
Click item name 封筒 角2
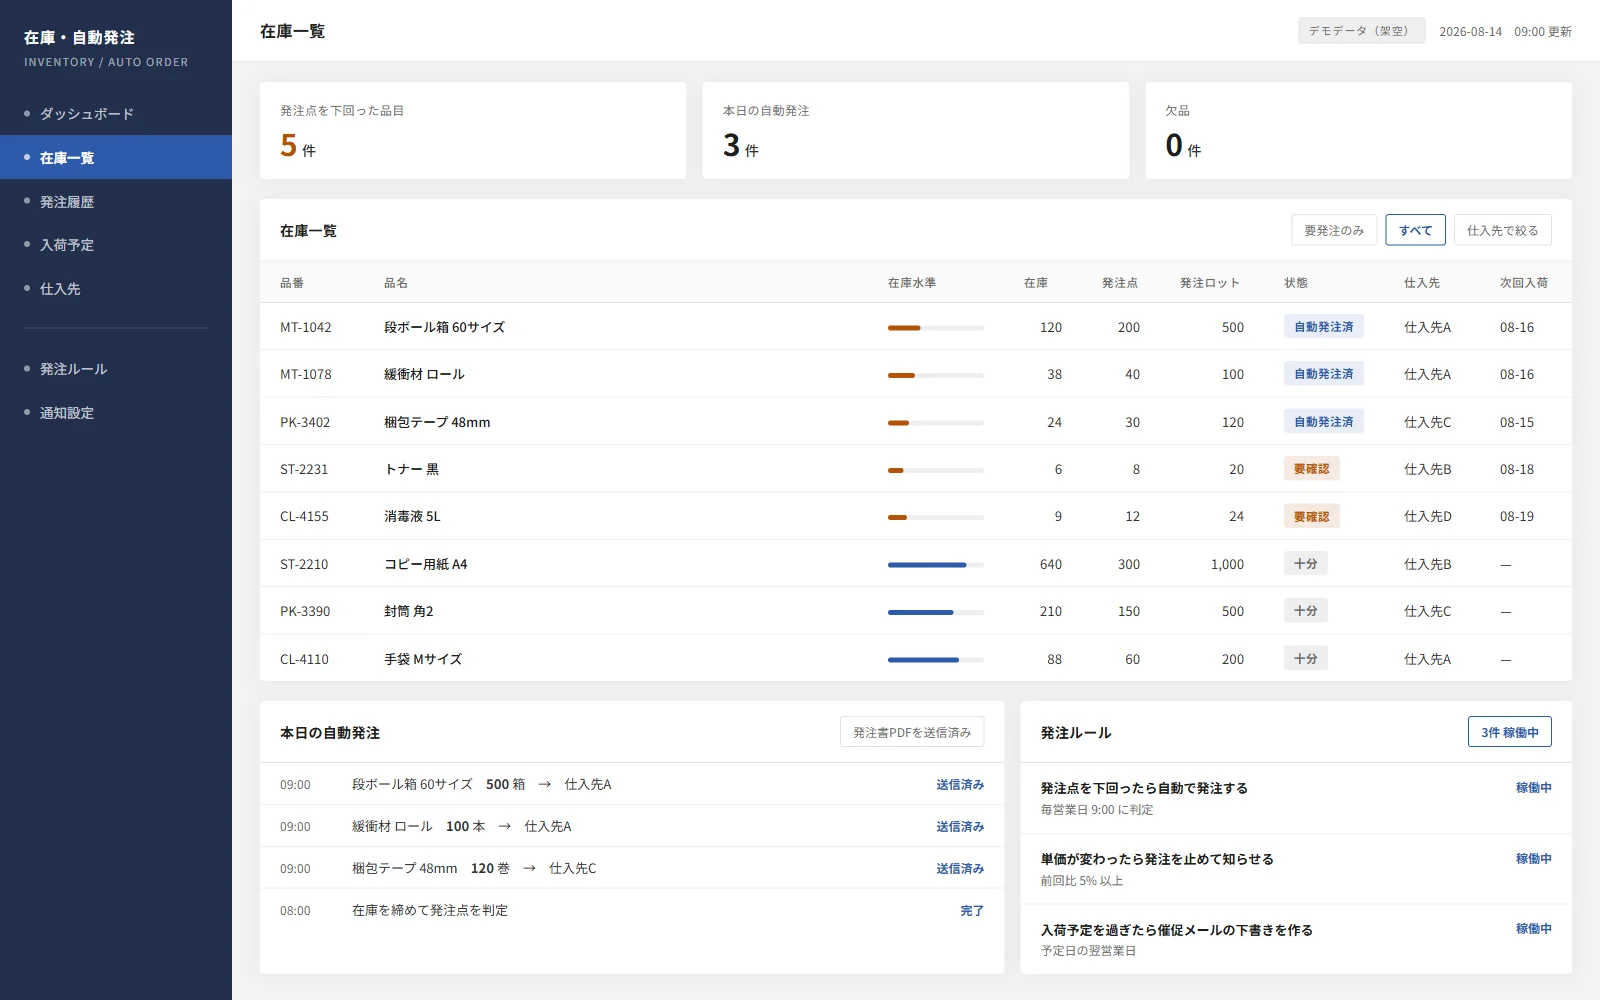[x=408, y=611]
